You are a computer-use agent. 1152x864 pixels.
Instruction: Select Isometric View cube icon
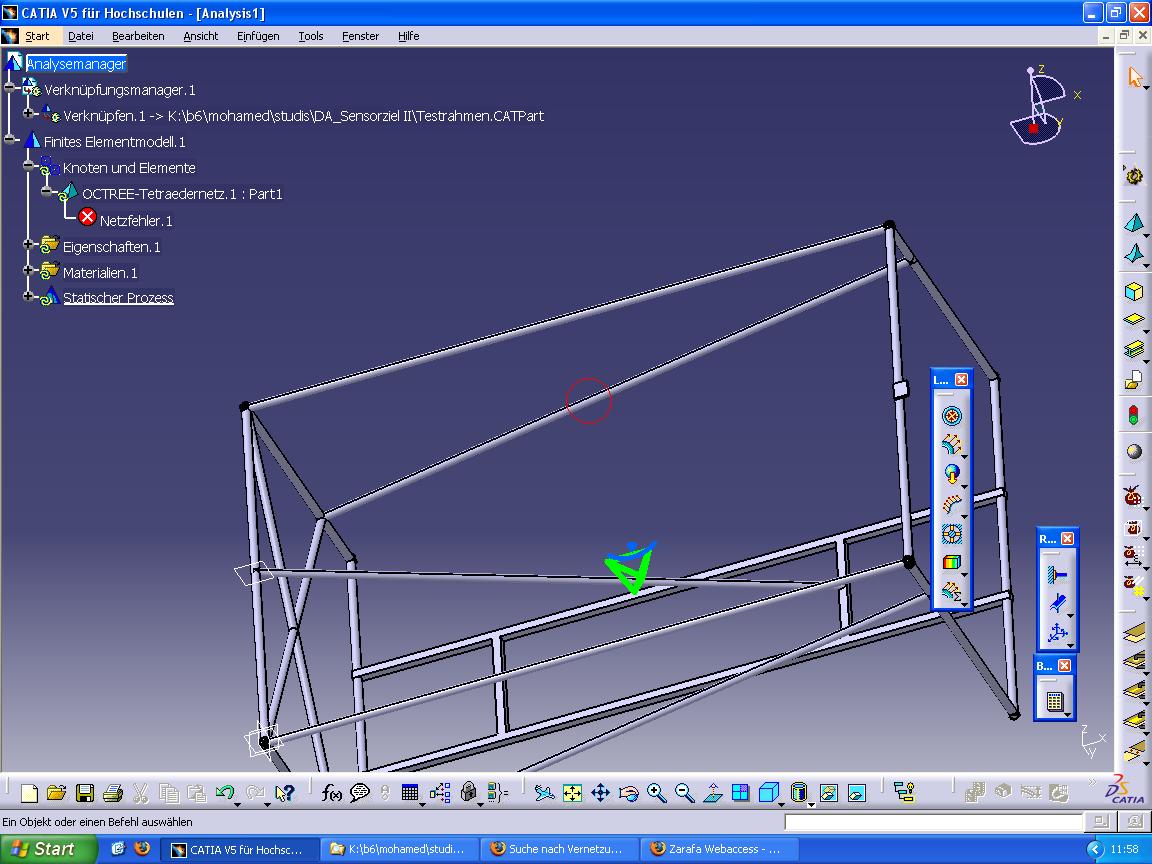click(768, 793)
